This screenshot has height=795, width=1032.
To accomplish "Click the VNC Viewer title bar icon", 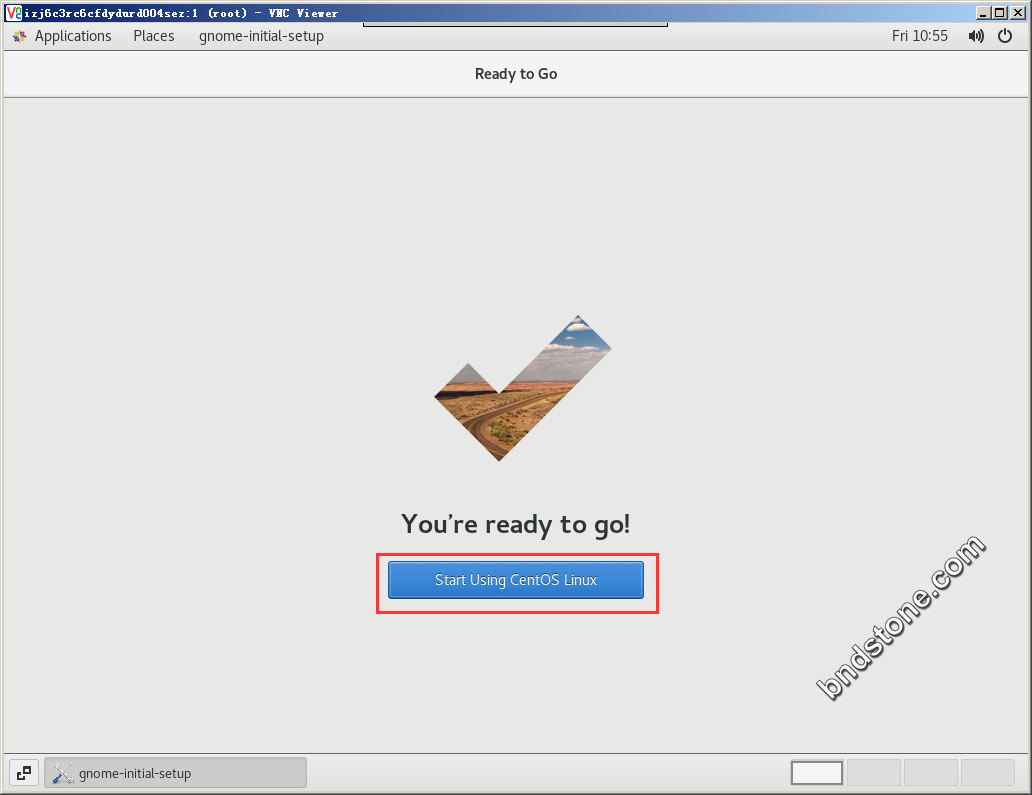I will pyautogui.click(x=13, y=13).
